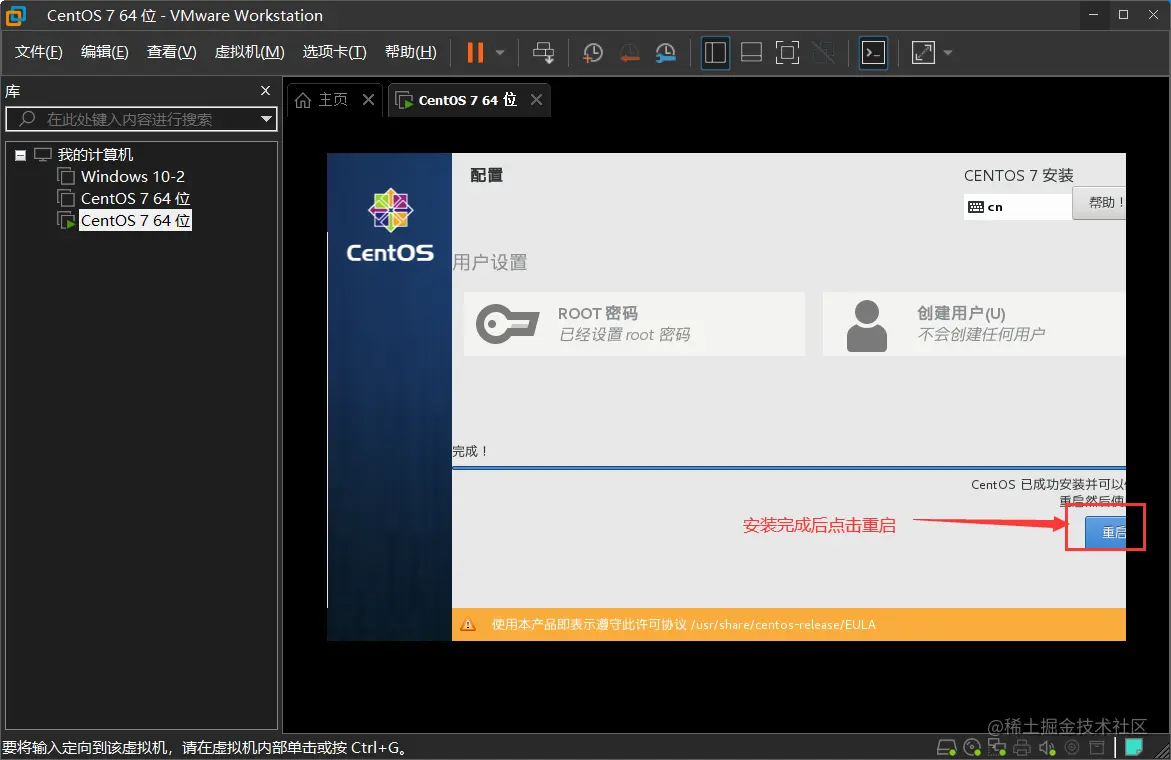Open the 帮助(H) menu
Image resolution: width=1171 pixels, height=760 pixels.
click(x=411, y=52)
